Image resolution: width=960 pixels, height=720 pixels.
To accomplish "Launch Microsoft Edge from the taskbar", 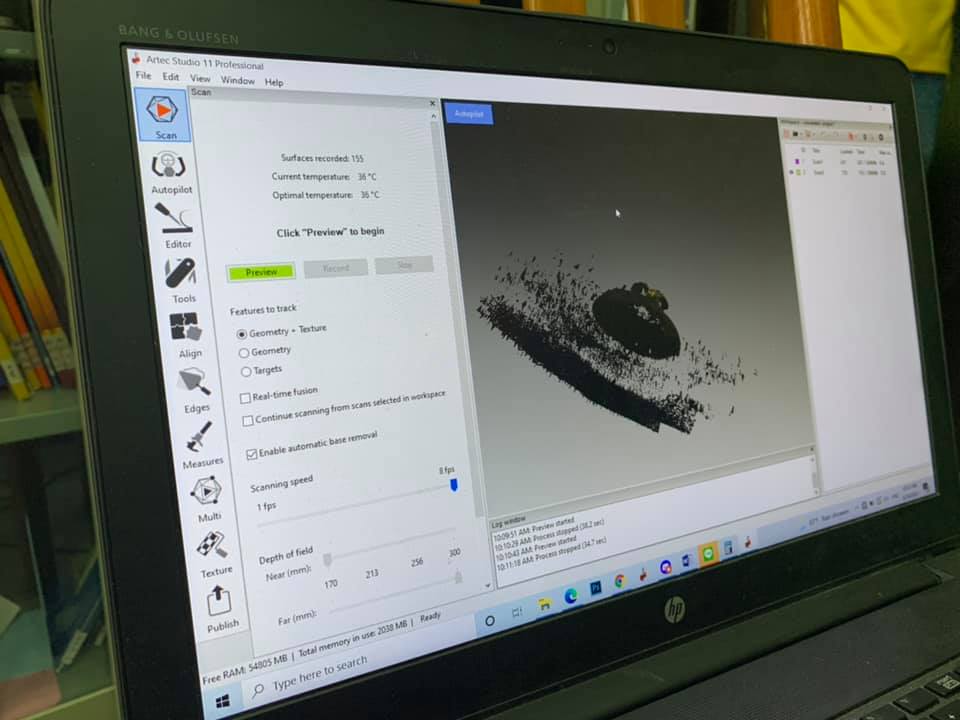I will [571, 596].
